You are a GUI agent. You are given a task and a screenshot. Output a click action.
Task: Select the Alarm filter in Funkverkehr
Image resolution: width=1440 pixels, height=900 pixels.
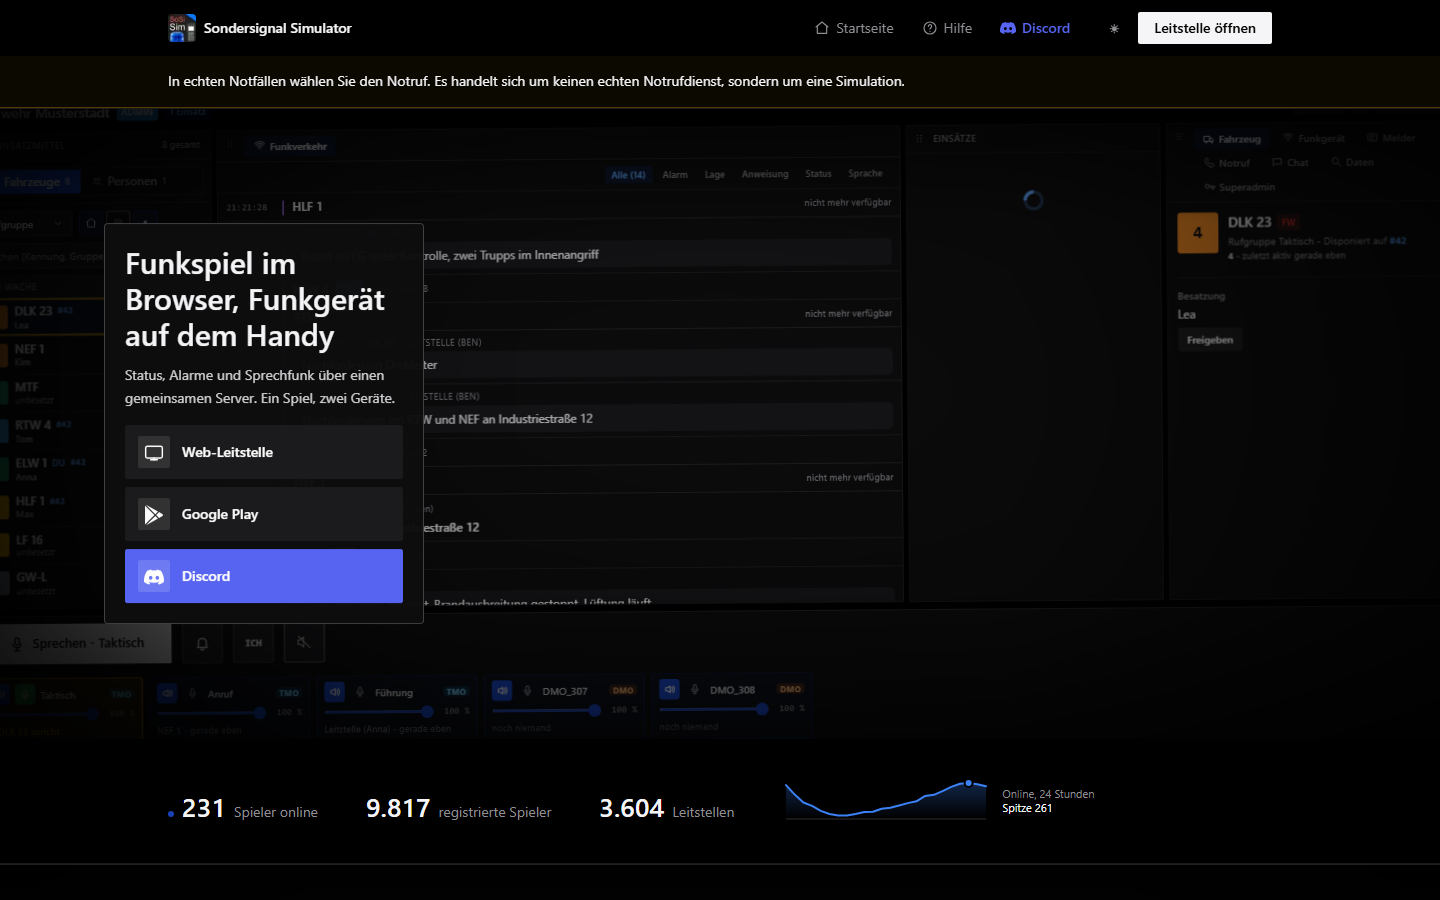point(675,175)
